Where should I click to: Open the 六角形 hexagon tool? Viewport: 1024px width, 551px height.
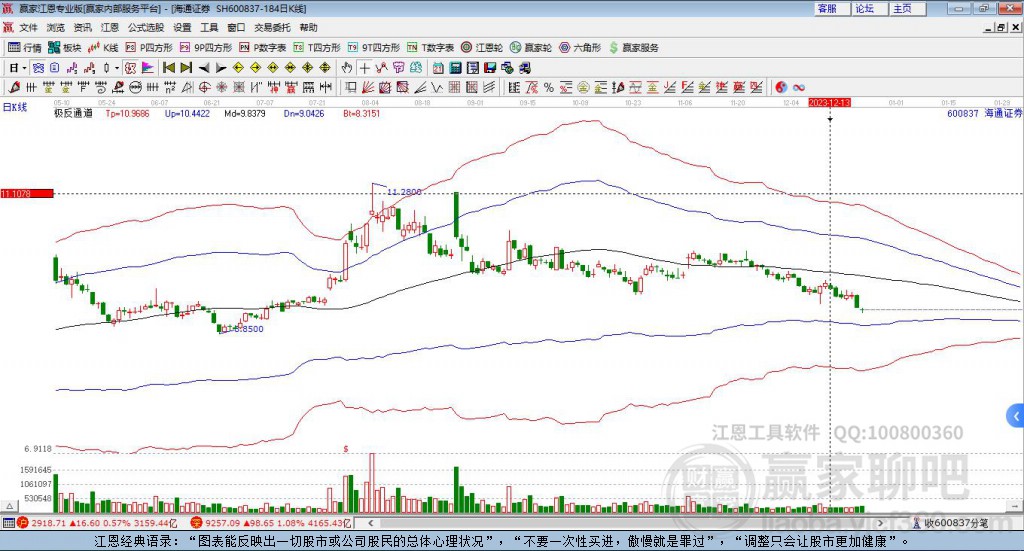click(x=580, y=48)
